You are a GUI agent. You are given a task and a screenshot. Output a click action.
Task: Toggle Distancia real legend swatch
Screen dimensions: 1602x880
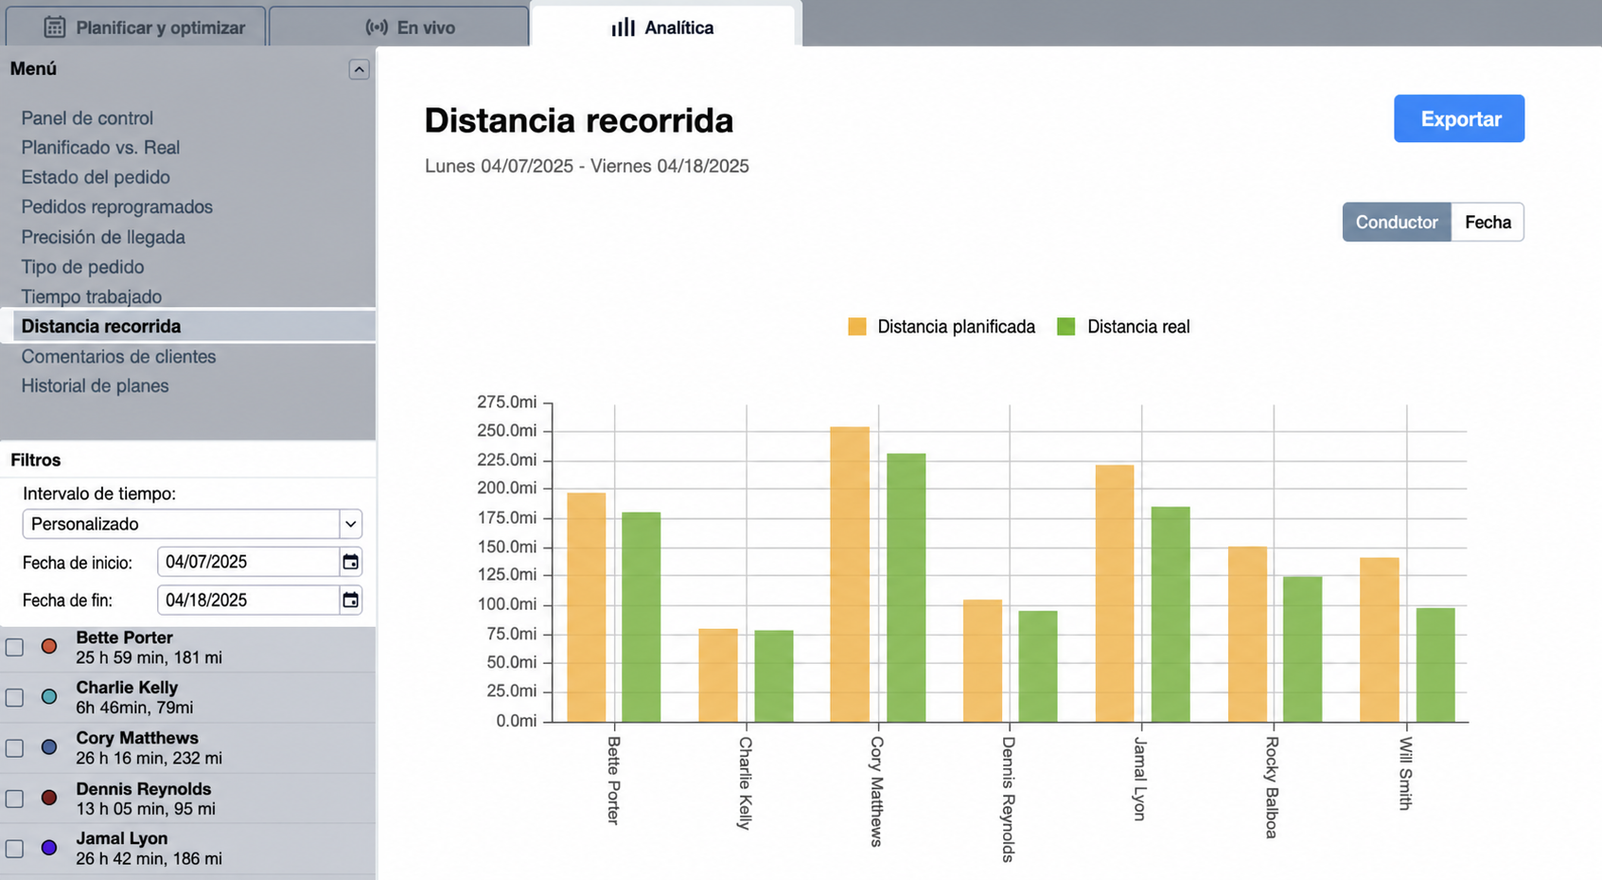coord(1066,326)
